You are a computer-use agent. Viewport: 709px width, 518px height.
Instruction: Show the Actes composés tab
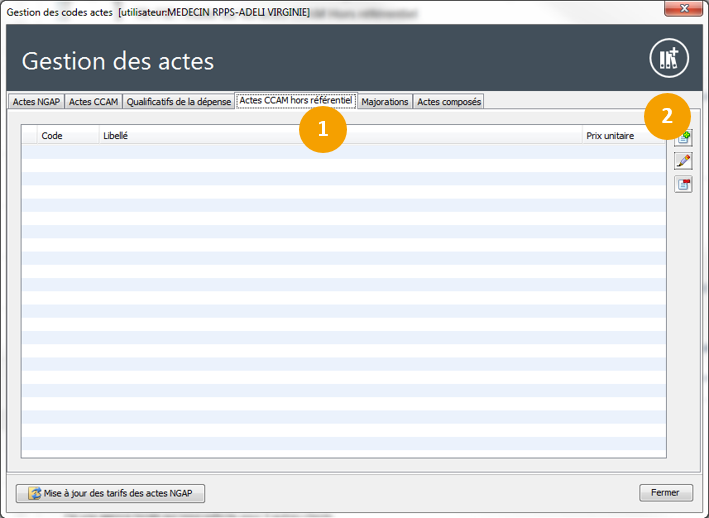[x=449, y=102]
